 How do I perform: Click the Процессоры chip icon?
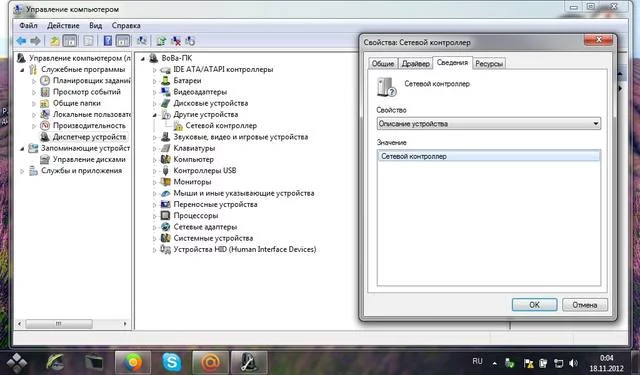165,215
